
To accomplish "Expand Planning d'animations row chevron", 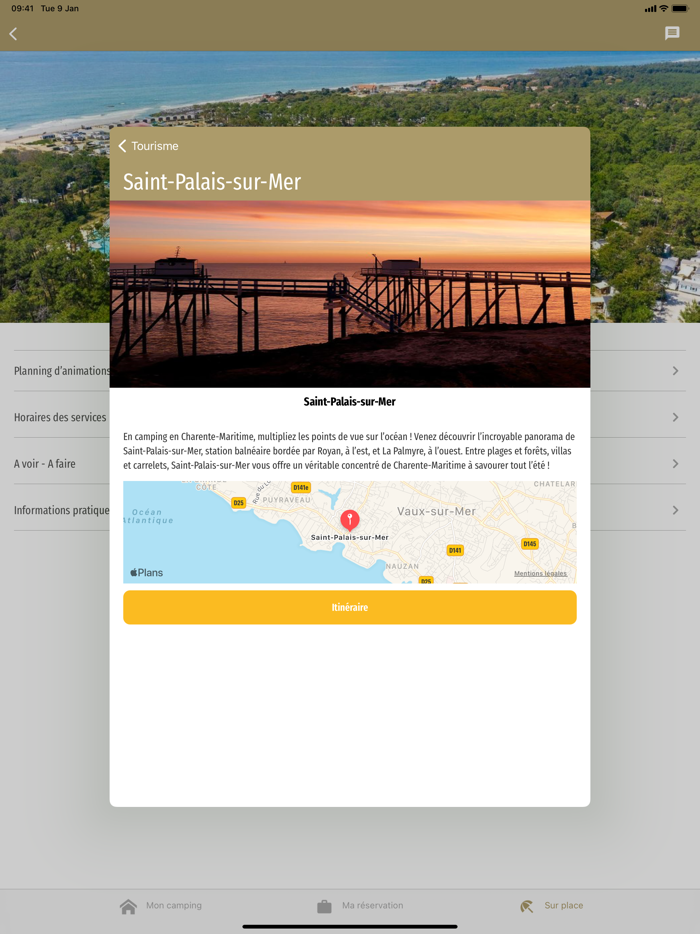I will click(x=675, y=371).
